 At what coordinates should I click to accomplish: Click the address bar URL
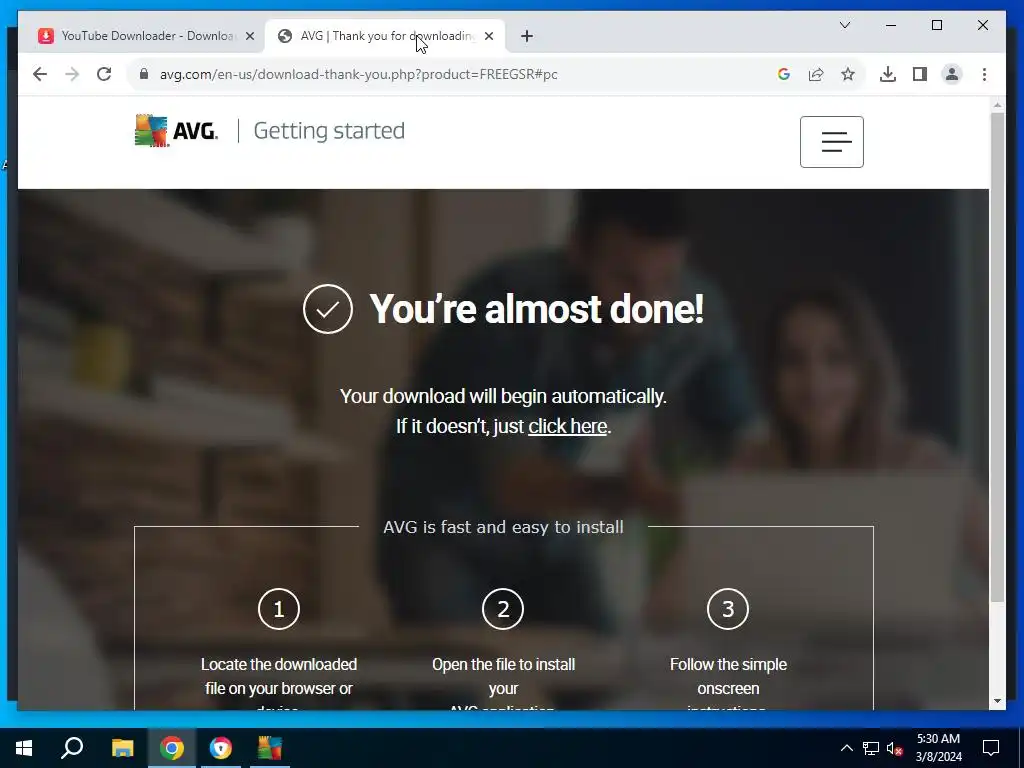pyautogui.click(x=359, y=74)
